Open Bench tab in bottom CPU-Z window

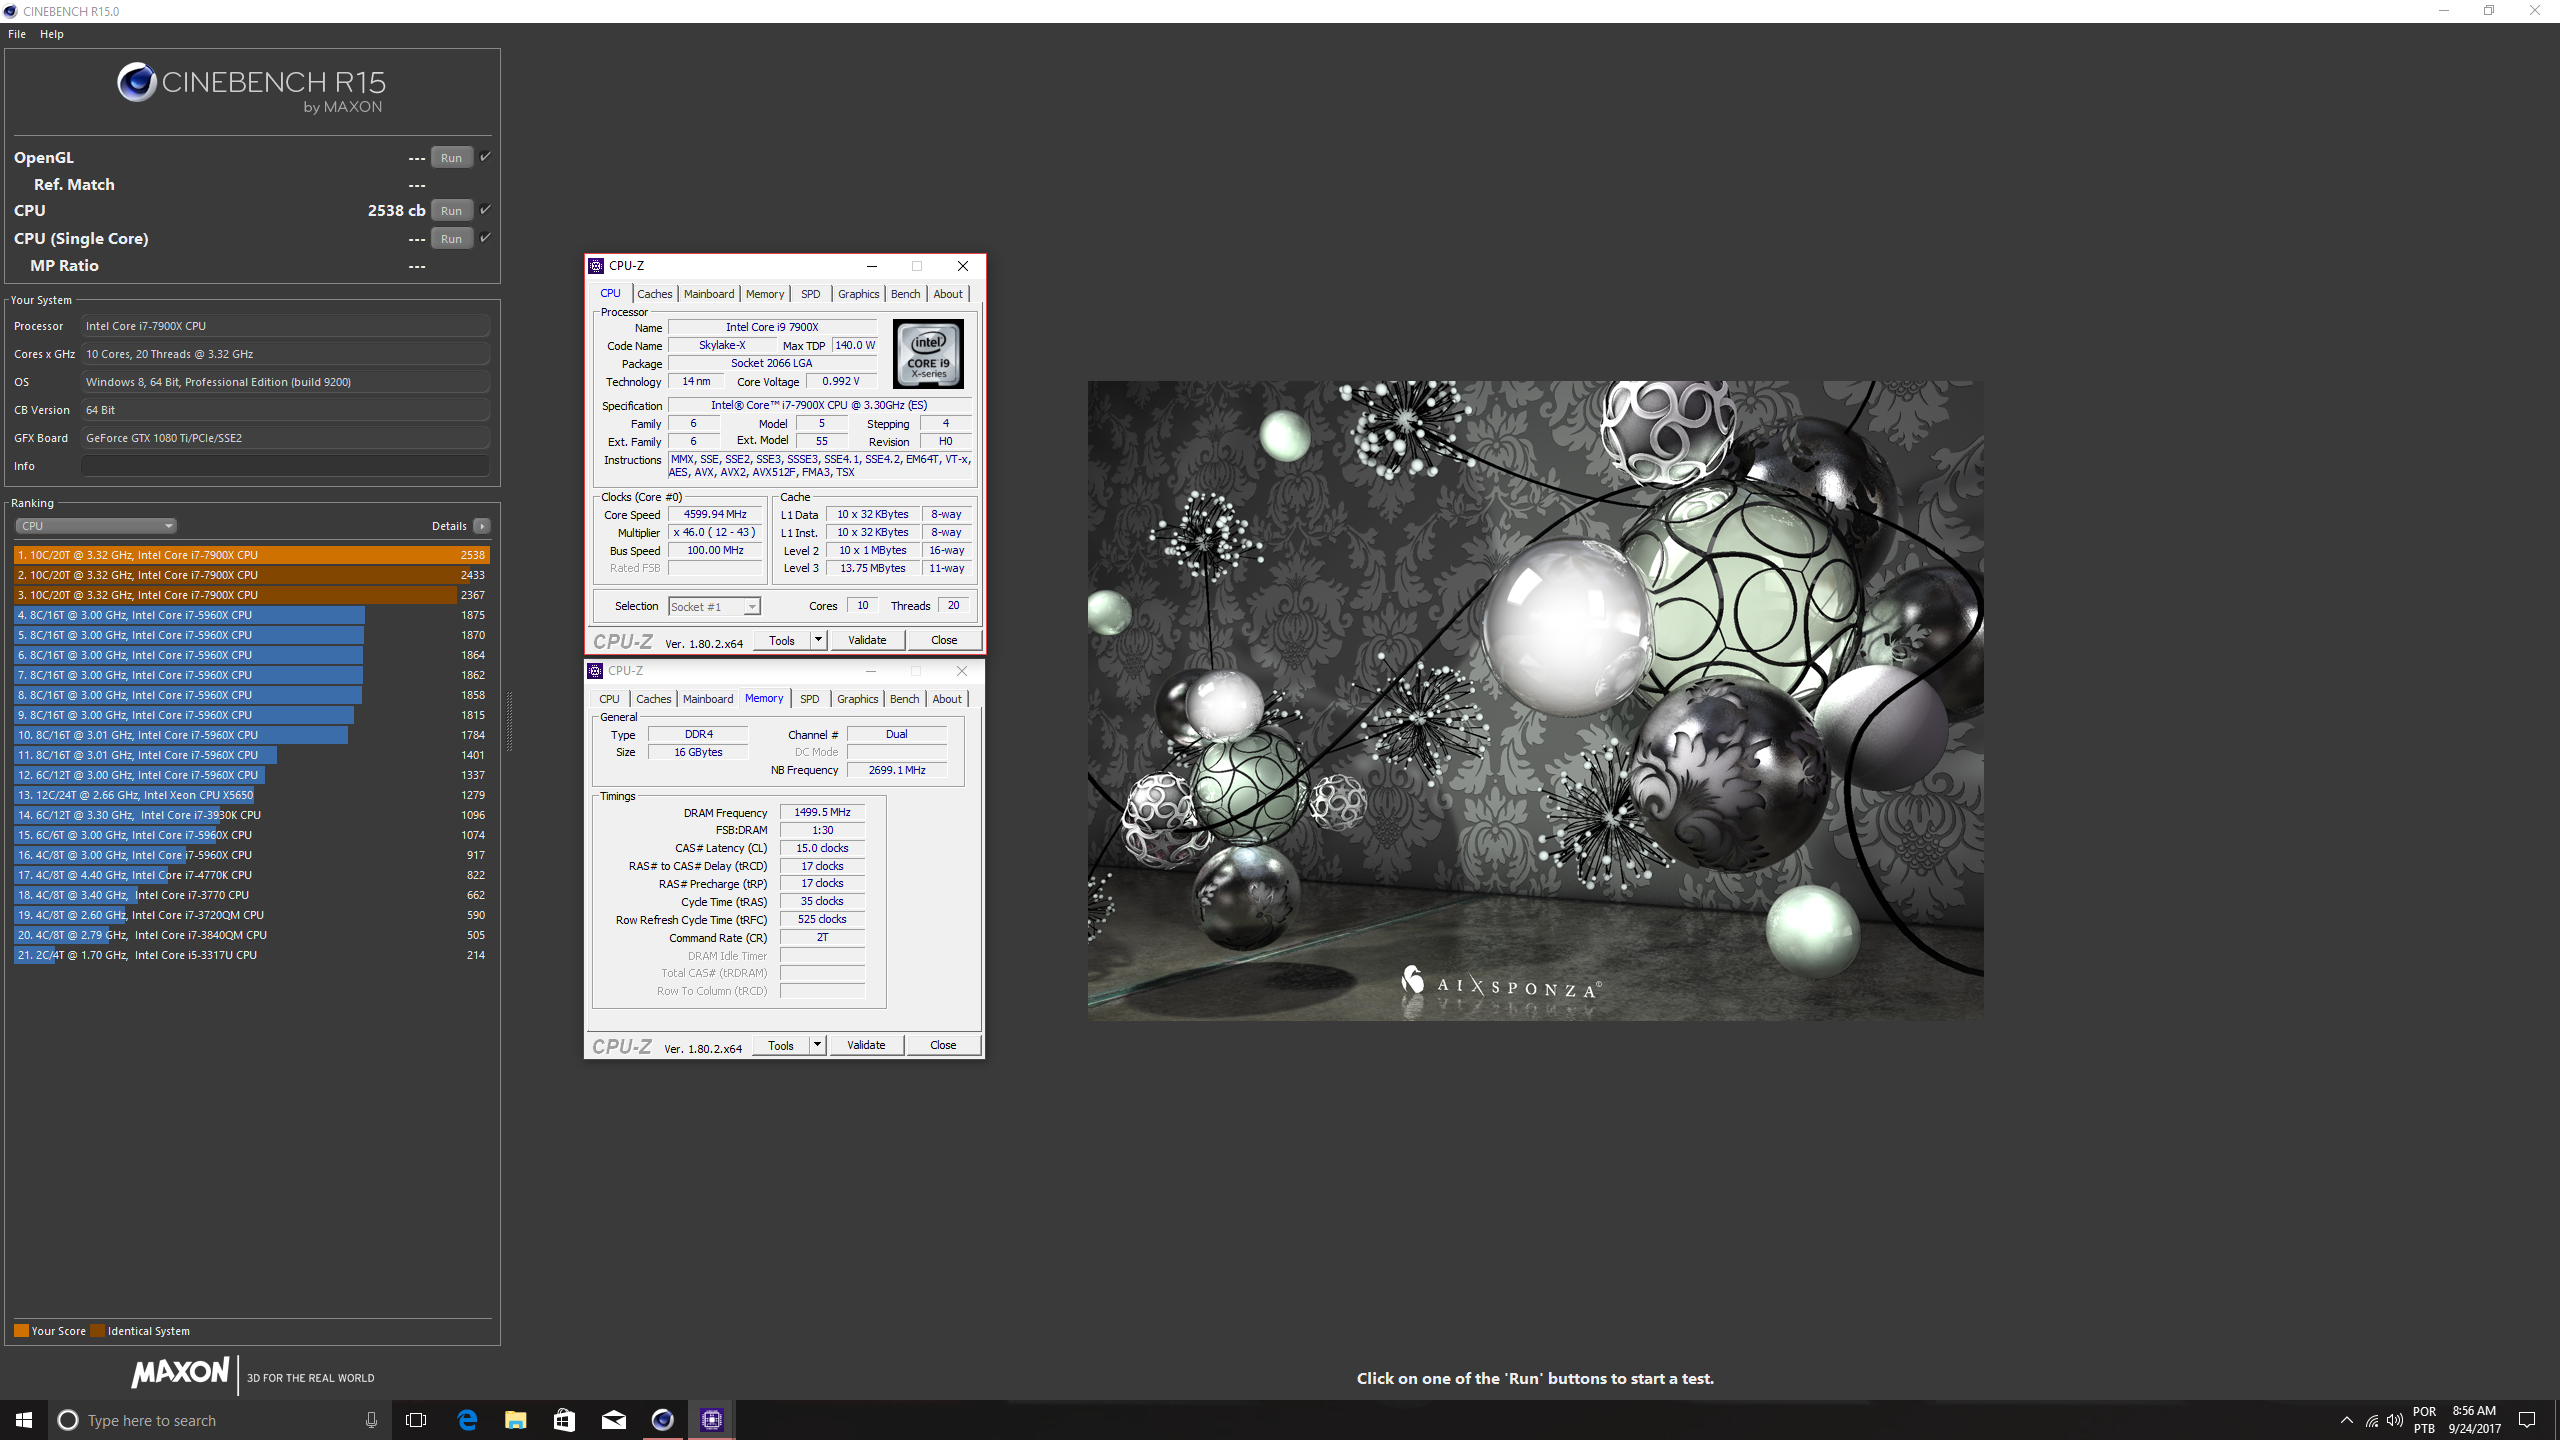coord(905,699)
